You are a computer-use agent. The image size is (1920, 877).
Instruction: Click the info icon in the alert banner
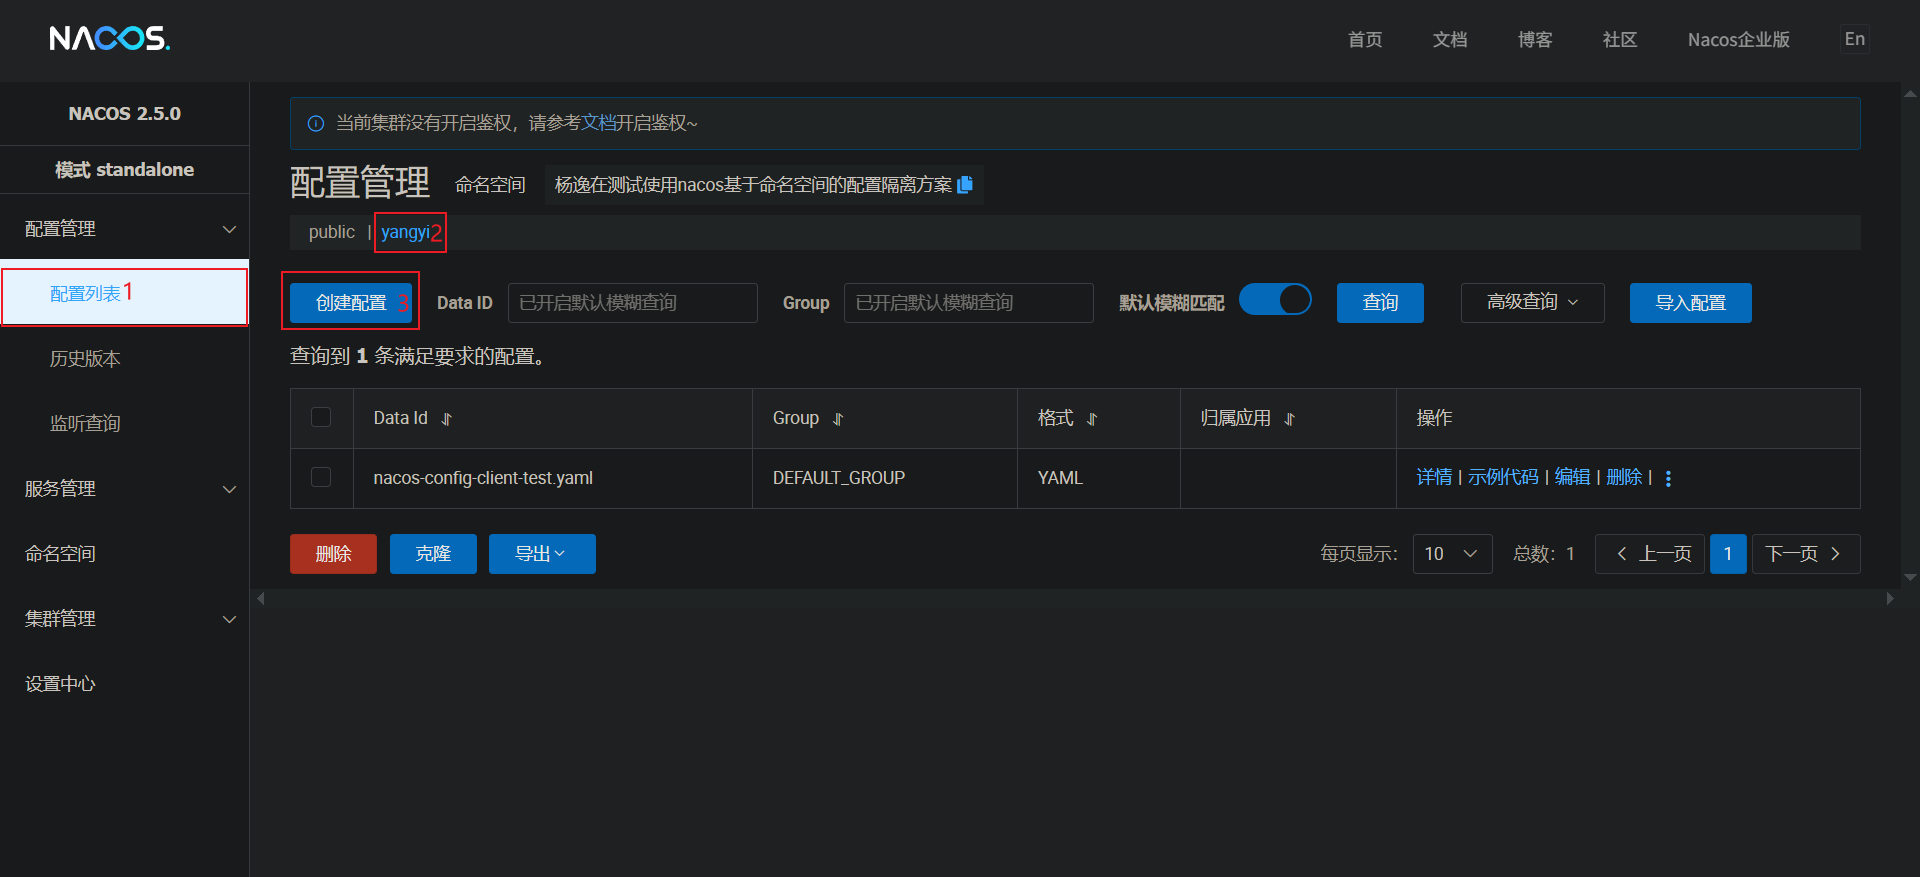(316, 124)
